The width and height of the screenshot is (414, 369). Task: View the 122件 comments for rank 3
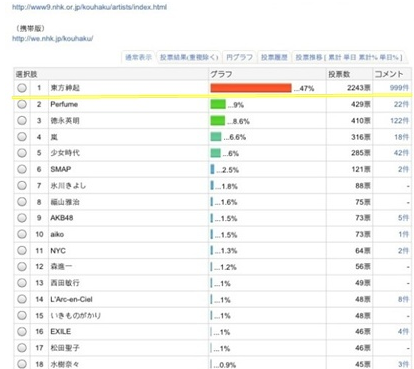(399, 121)
